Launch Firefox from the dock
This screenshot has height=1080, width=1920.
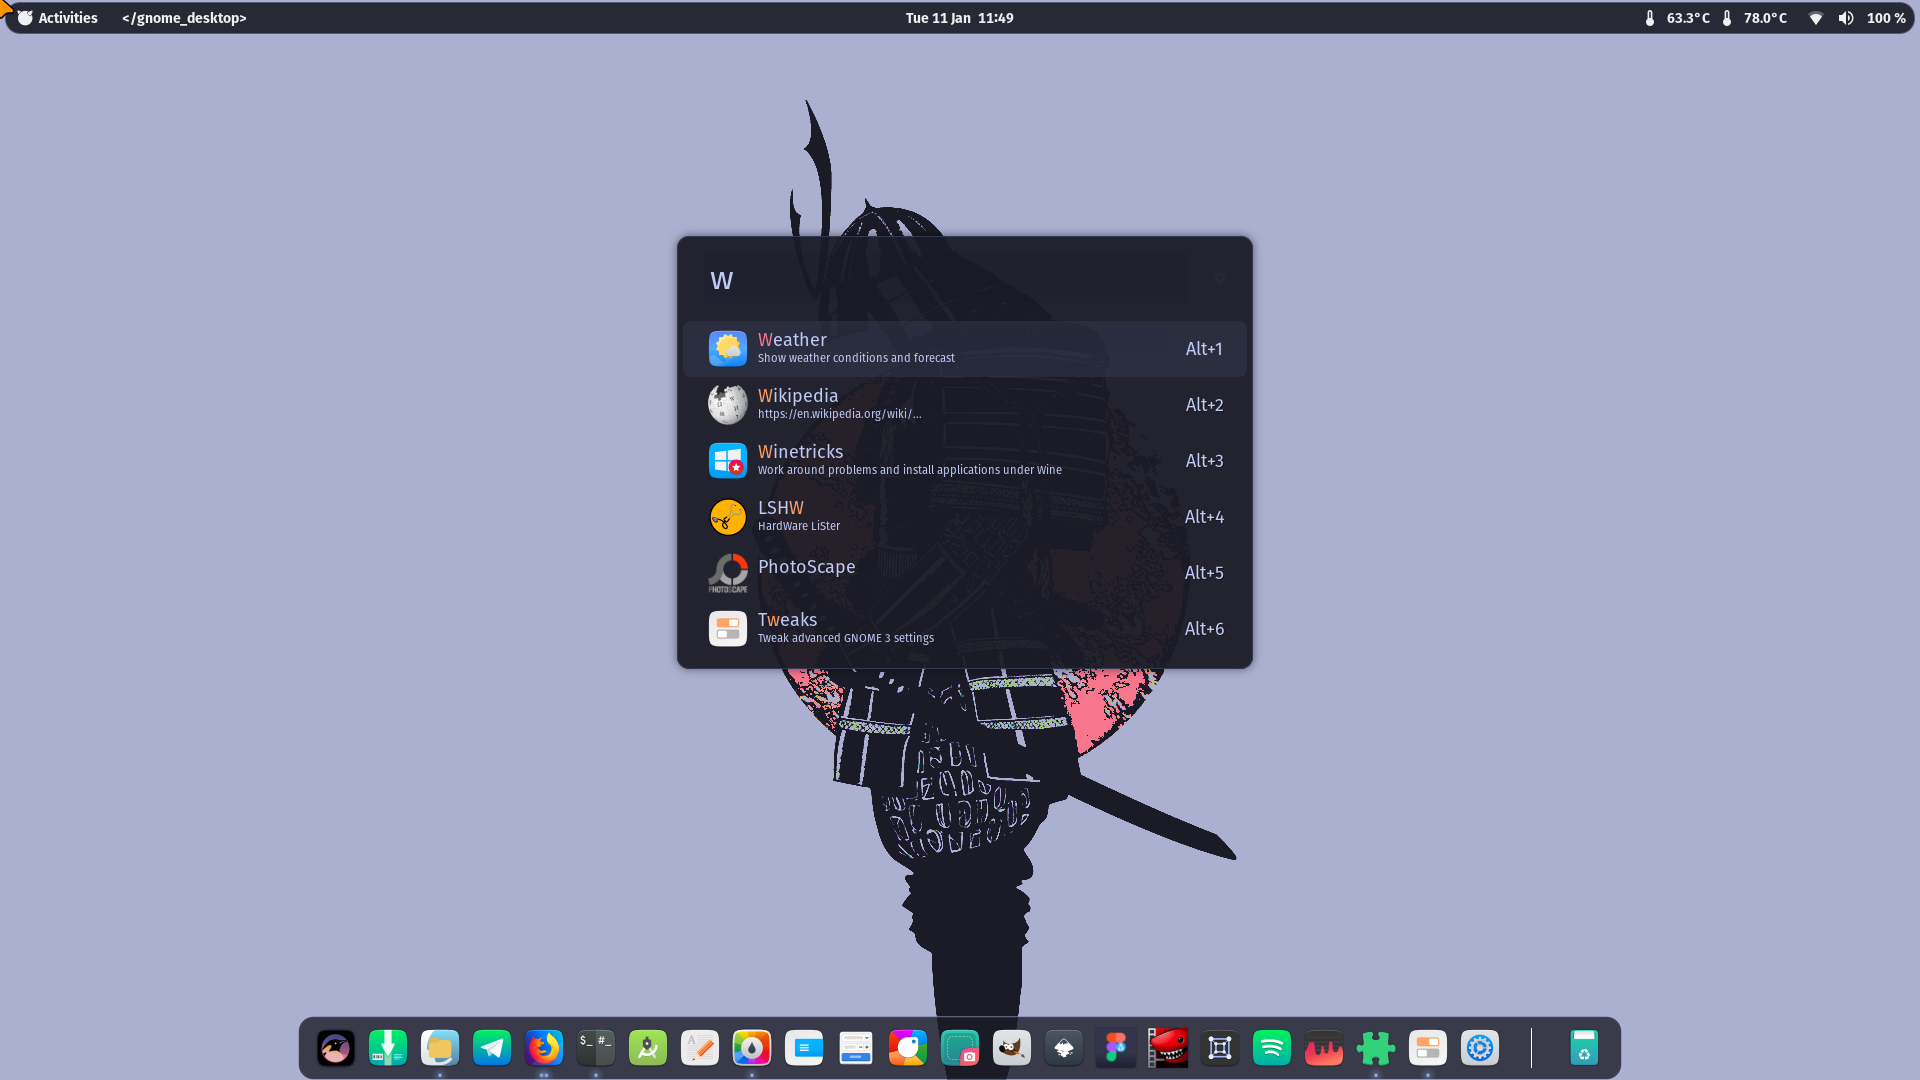tap(543, 1048)
